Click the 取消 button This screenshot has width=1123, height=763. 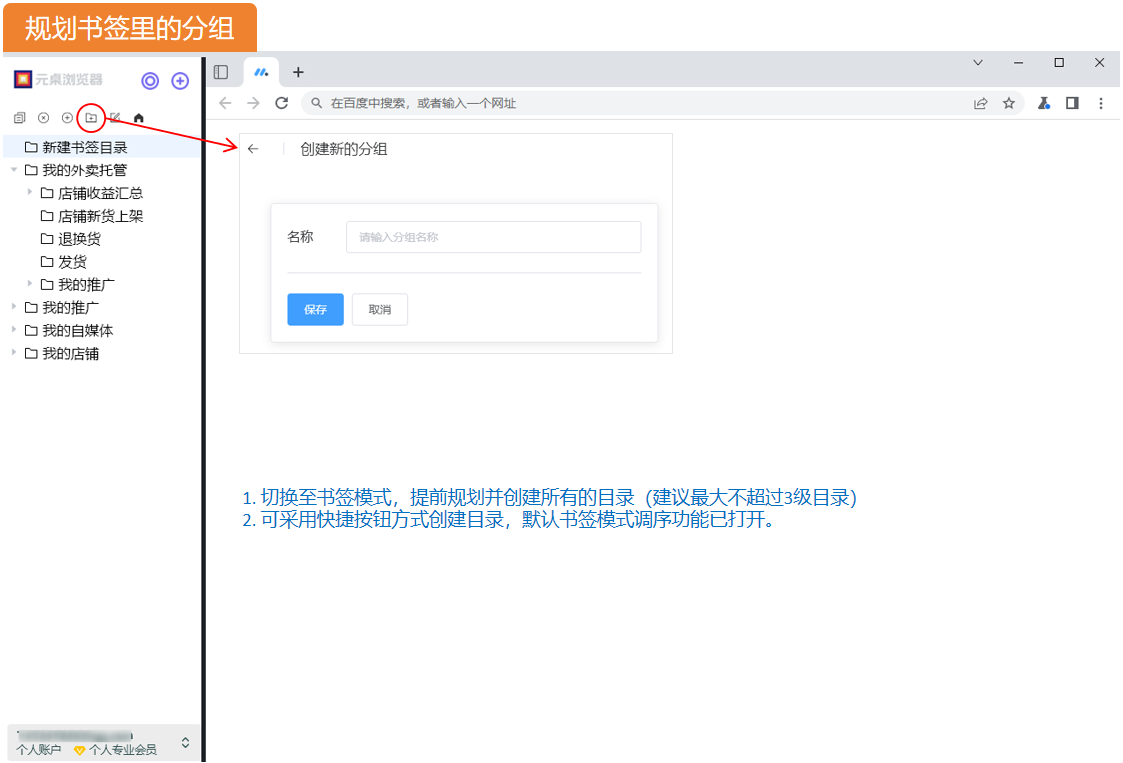point(380,309)
